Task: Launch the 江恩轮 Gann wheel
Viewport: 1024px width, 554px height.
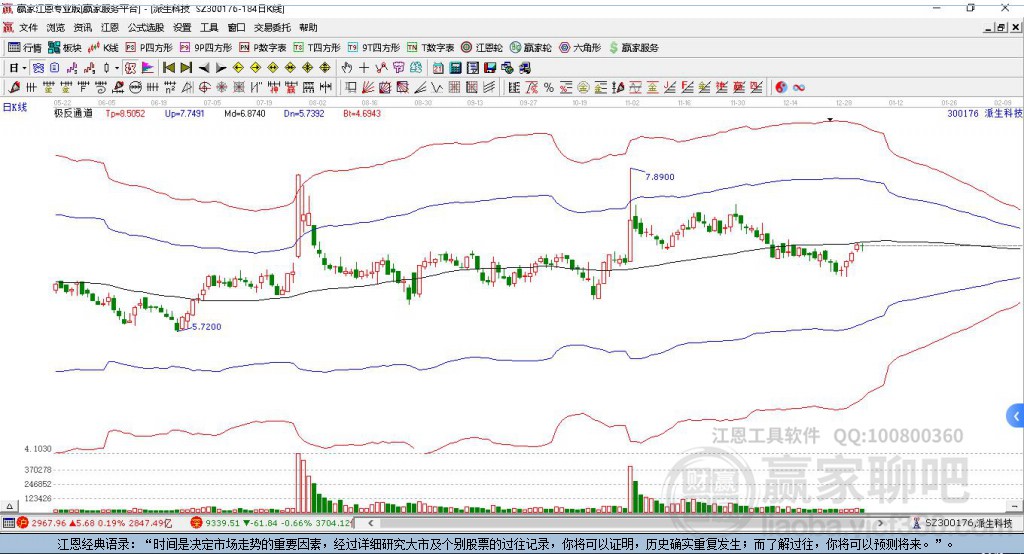Action: point(482,48)
